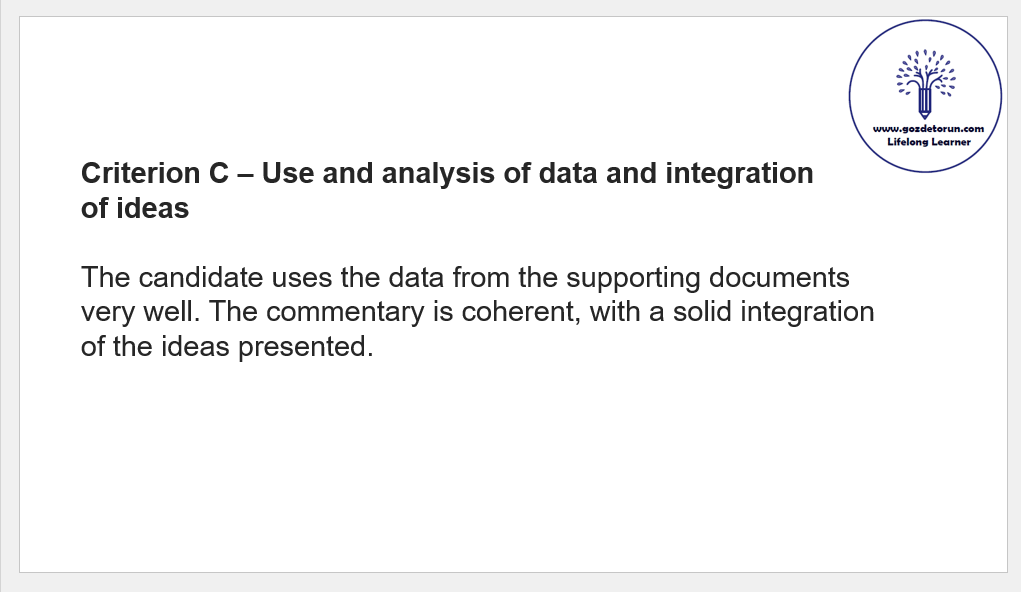
Task: Click the gray margin left of the slide
Action: (x=9, y=300)
